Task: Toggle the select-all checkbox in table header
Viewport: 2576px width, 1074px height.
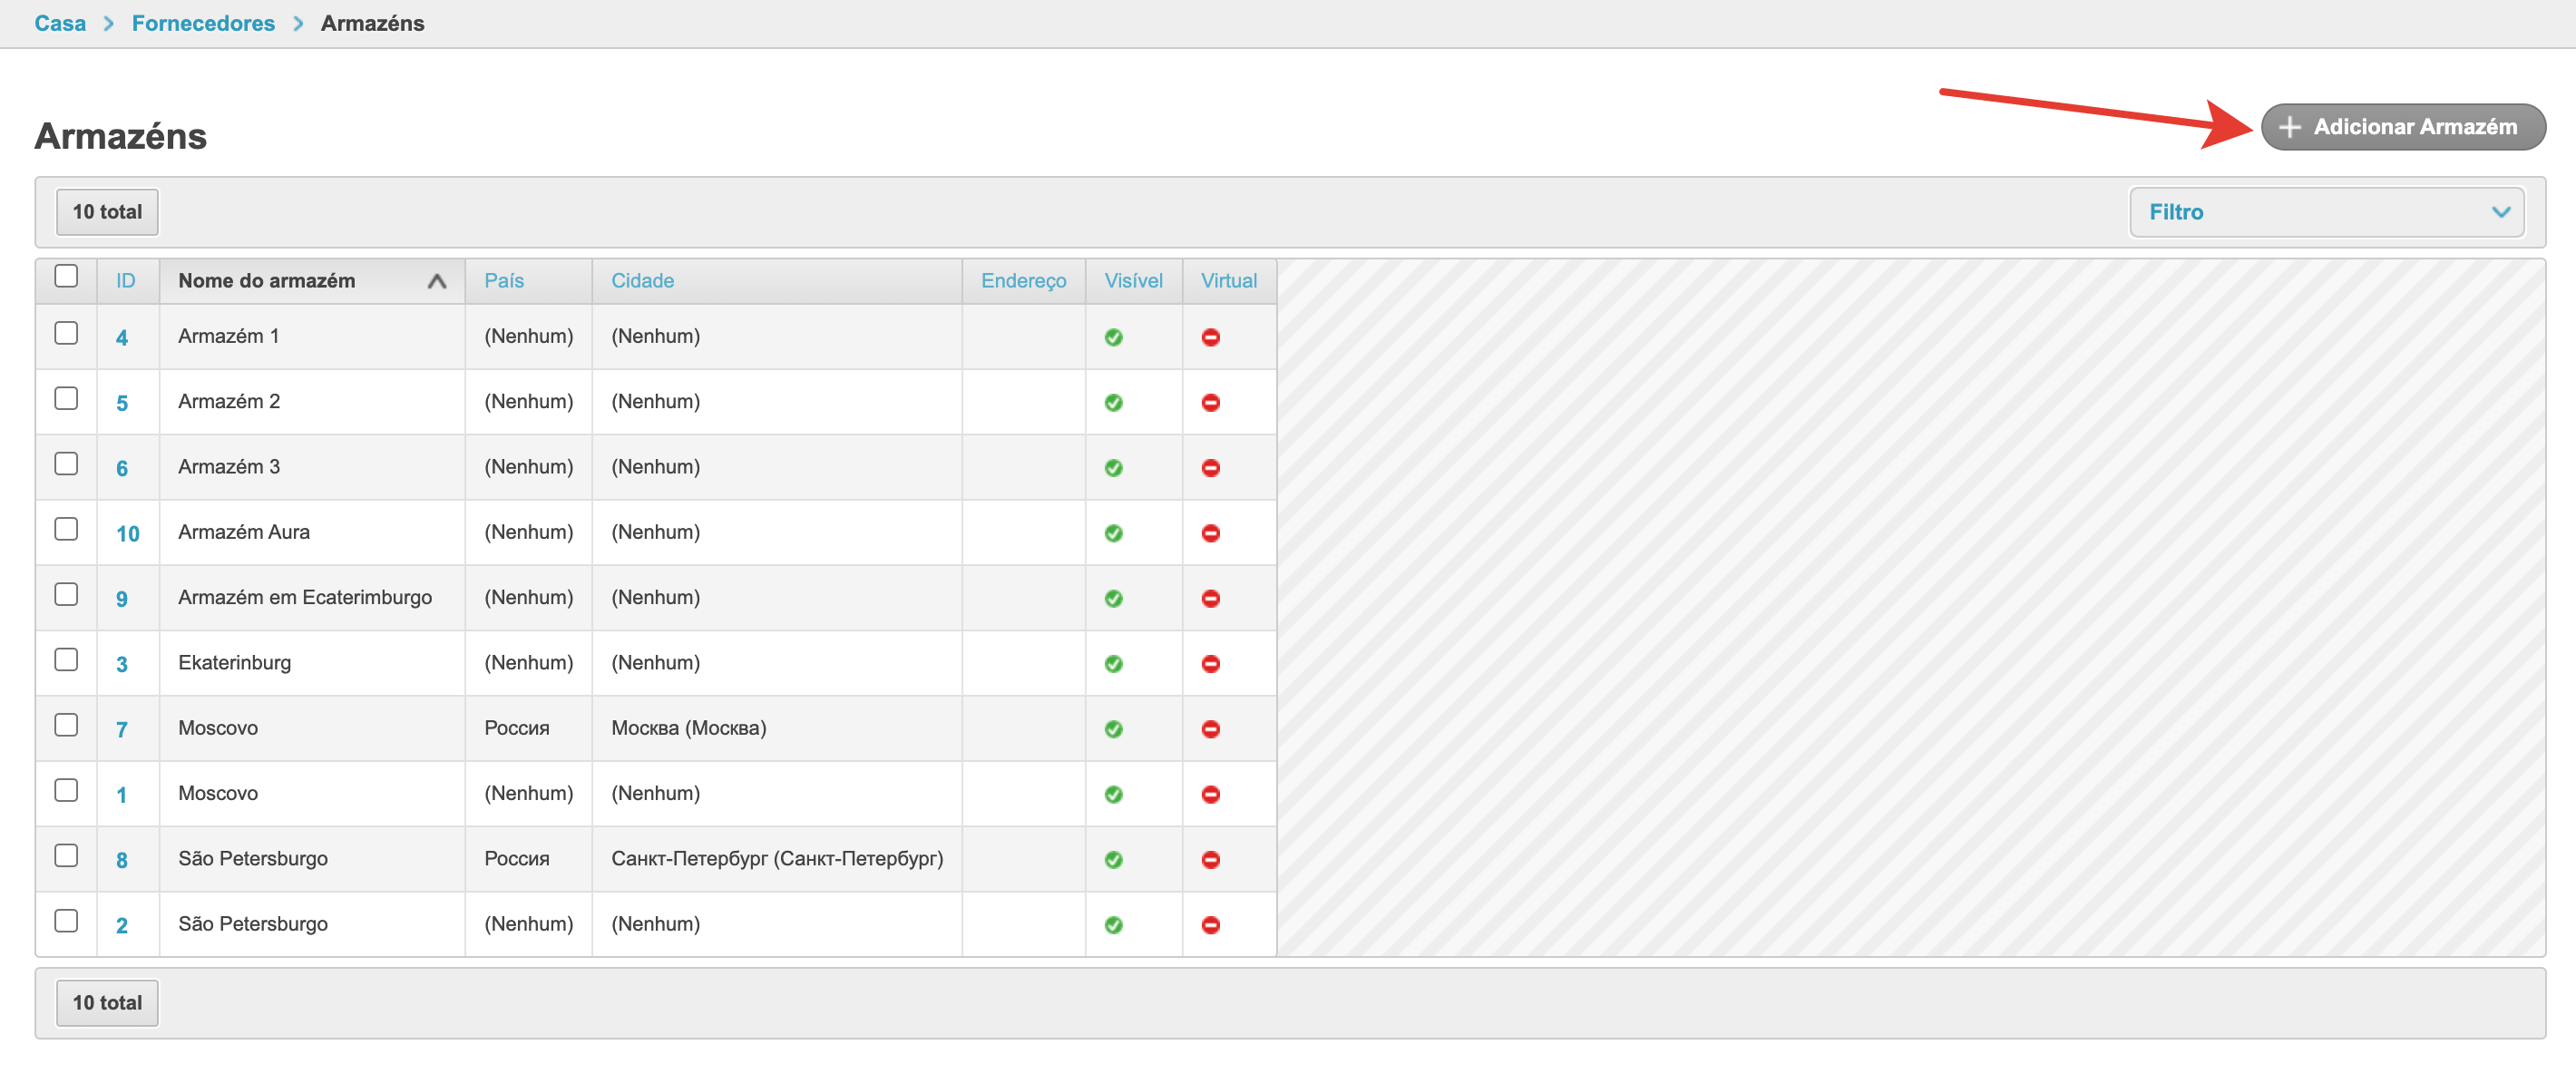Action: coord(66,276)
